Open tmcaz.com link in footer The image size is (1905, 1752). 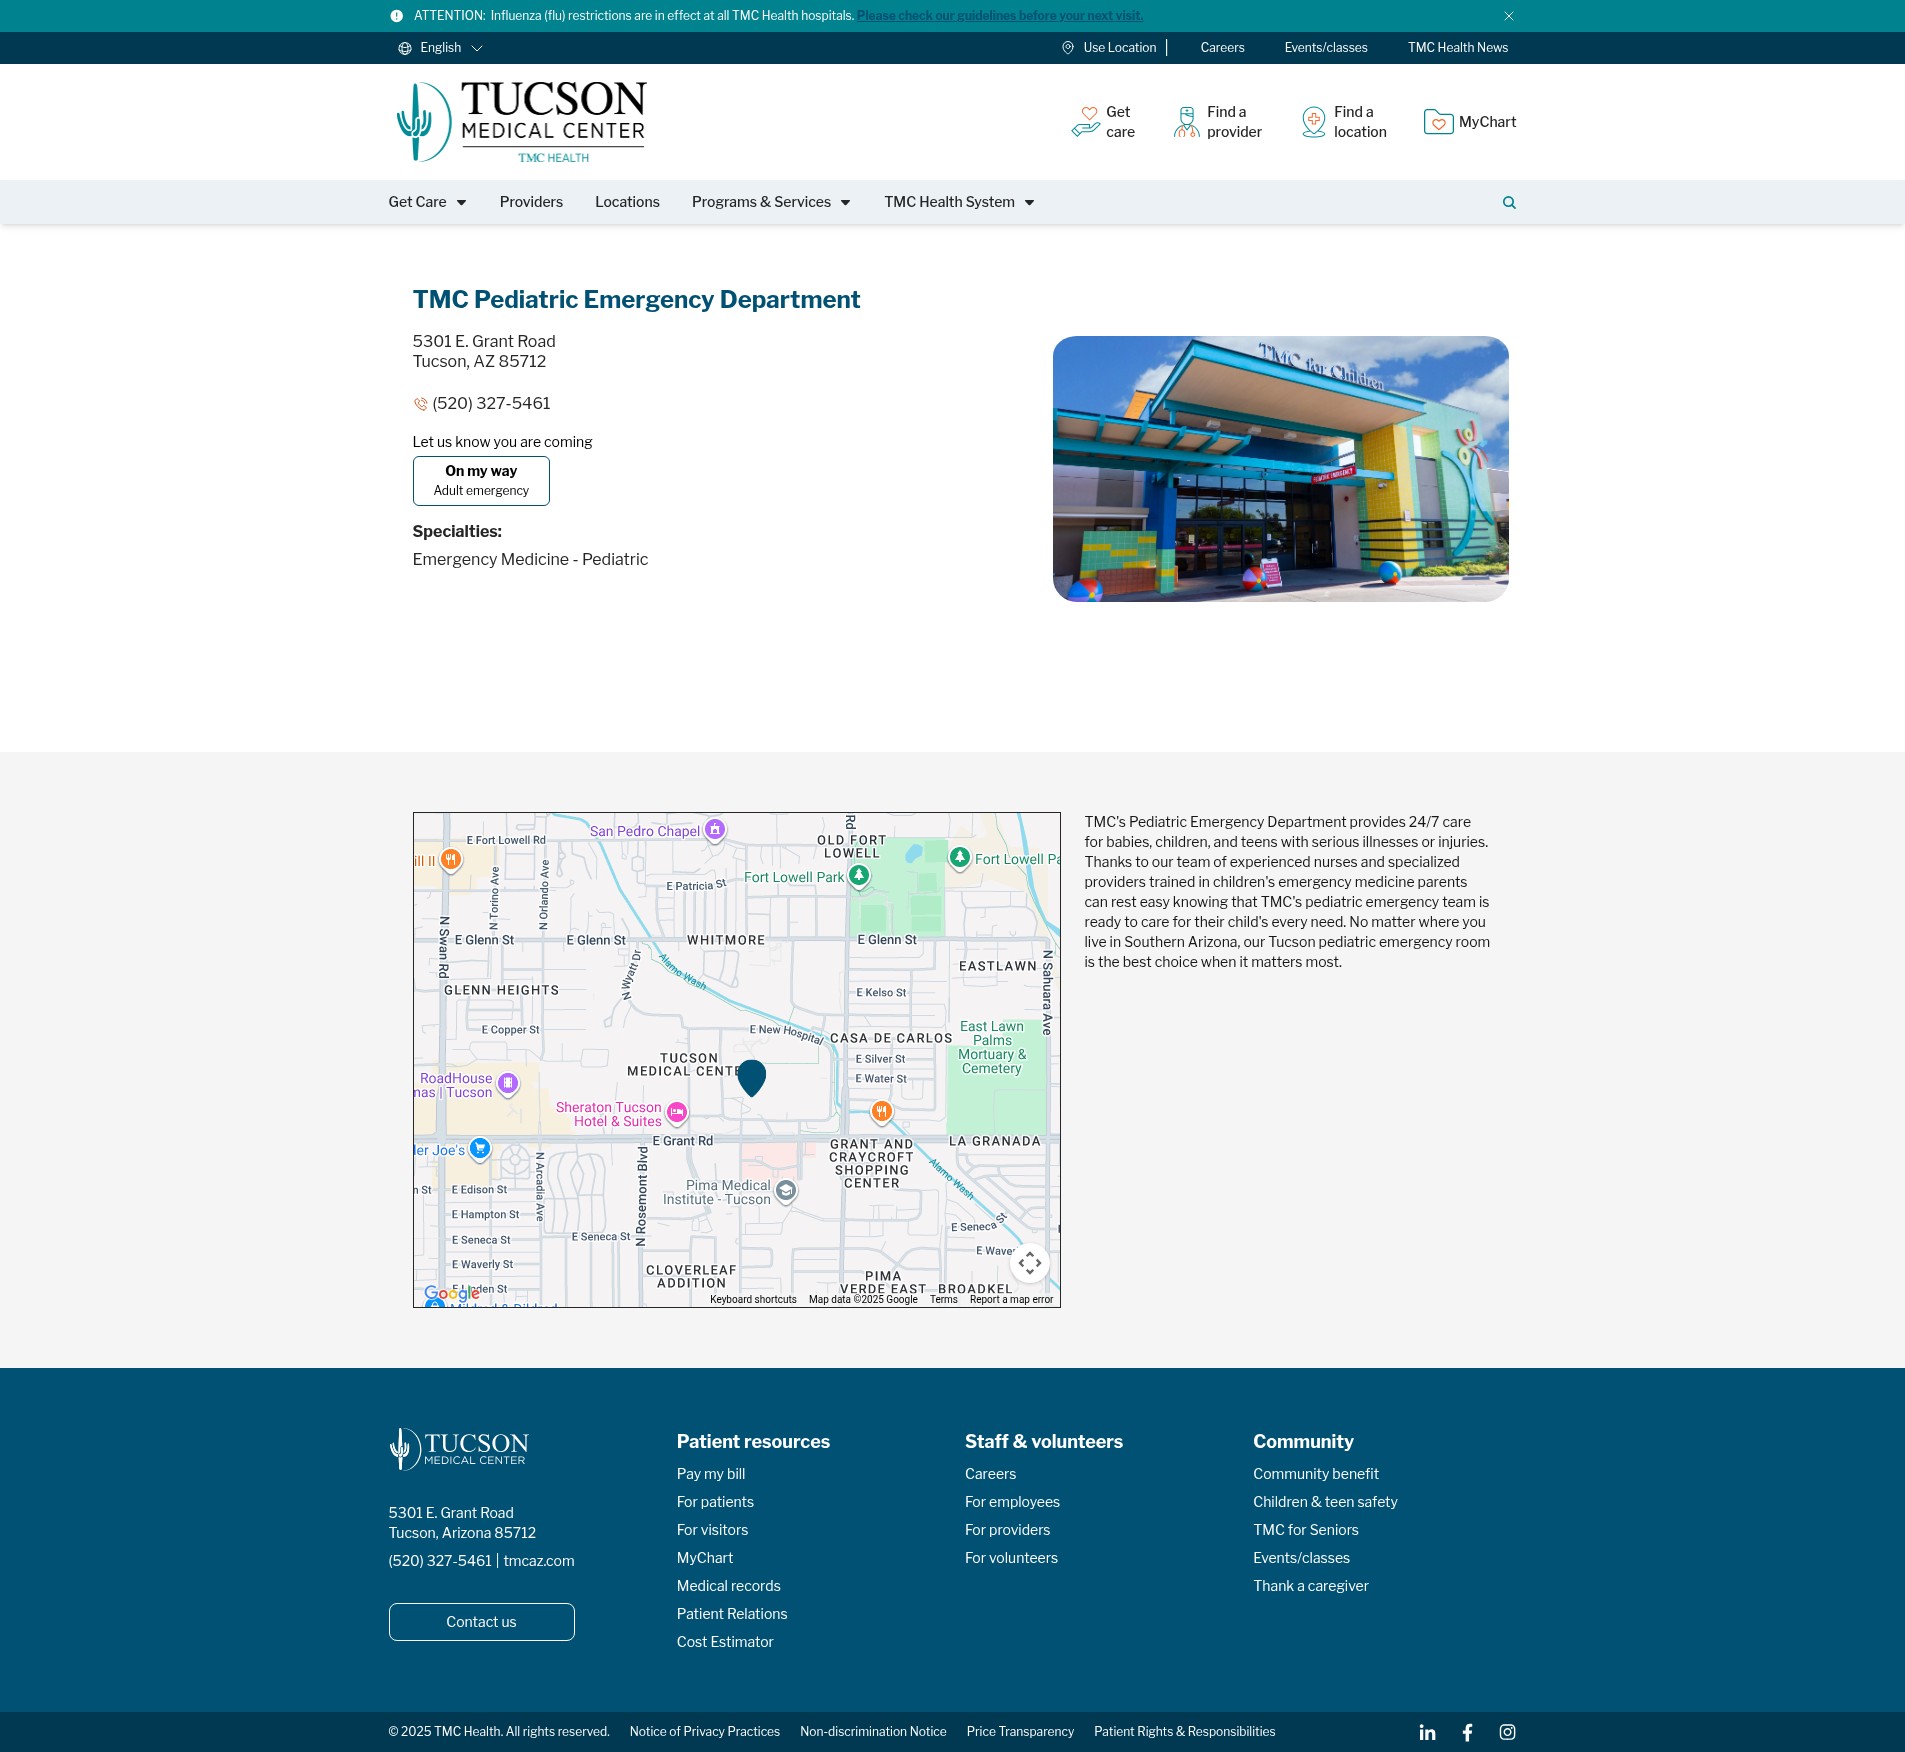click(539, 1561)
